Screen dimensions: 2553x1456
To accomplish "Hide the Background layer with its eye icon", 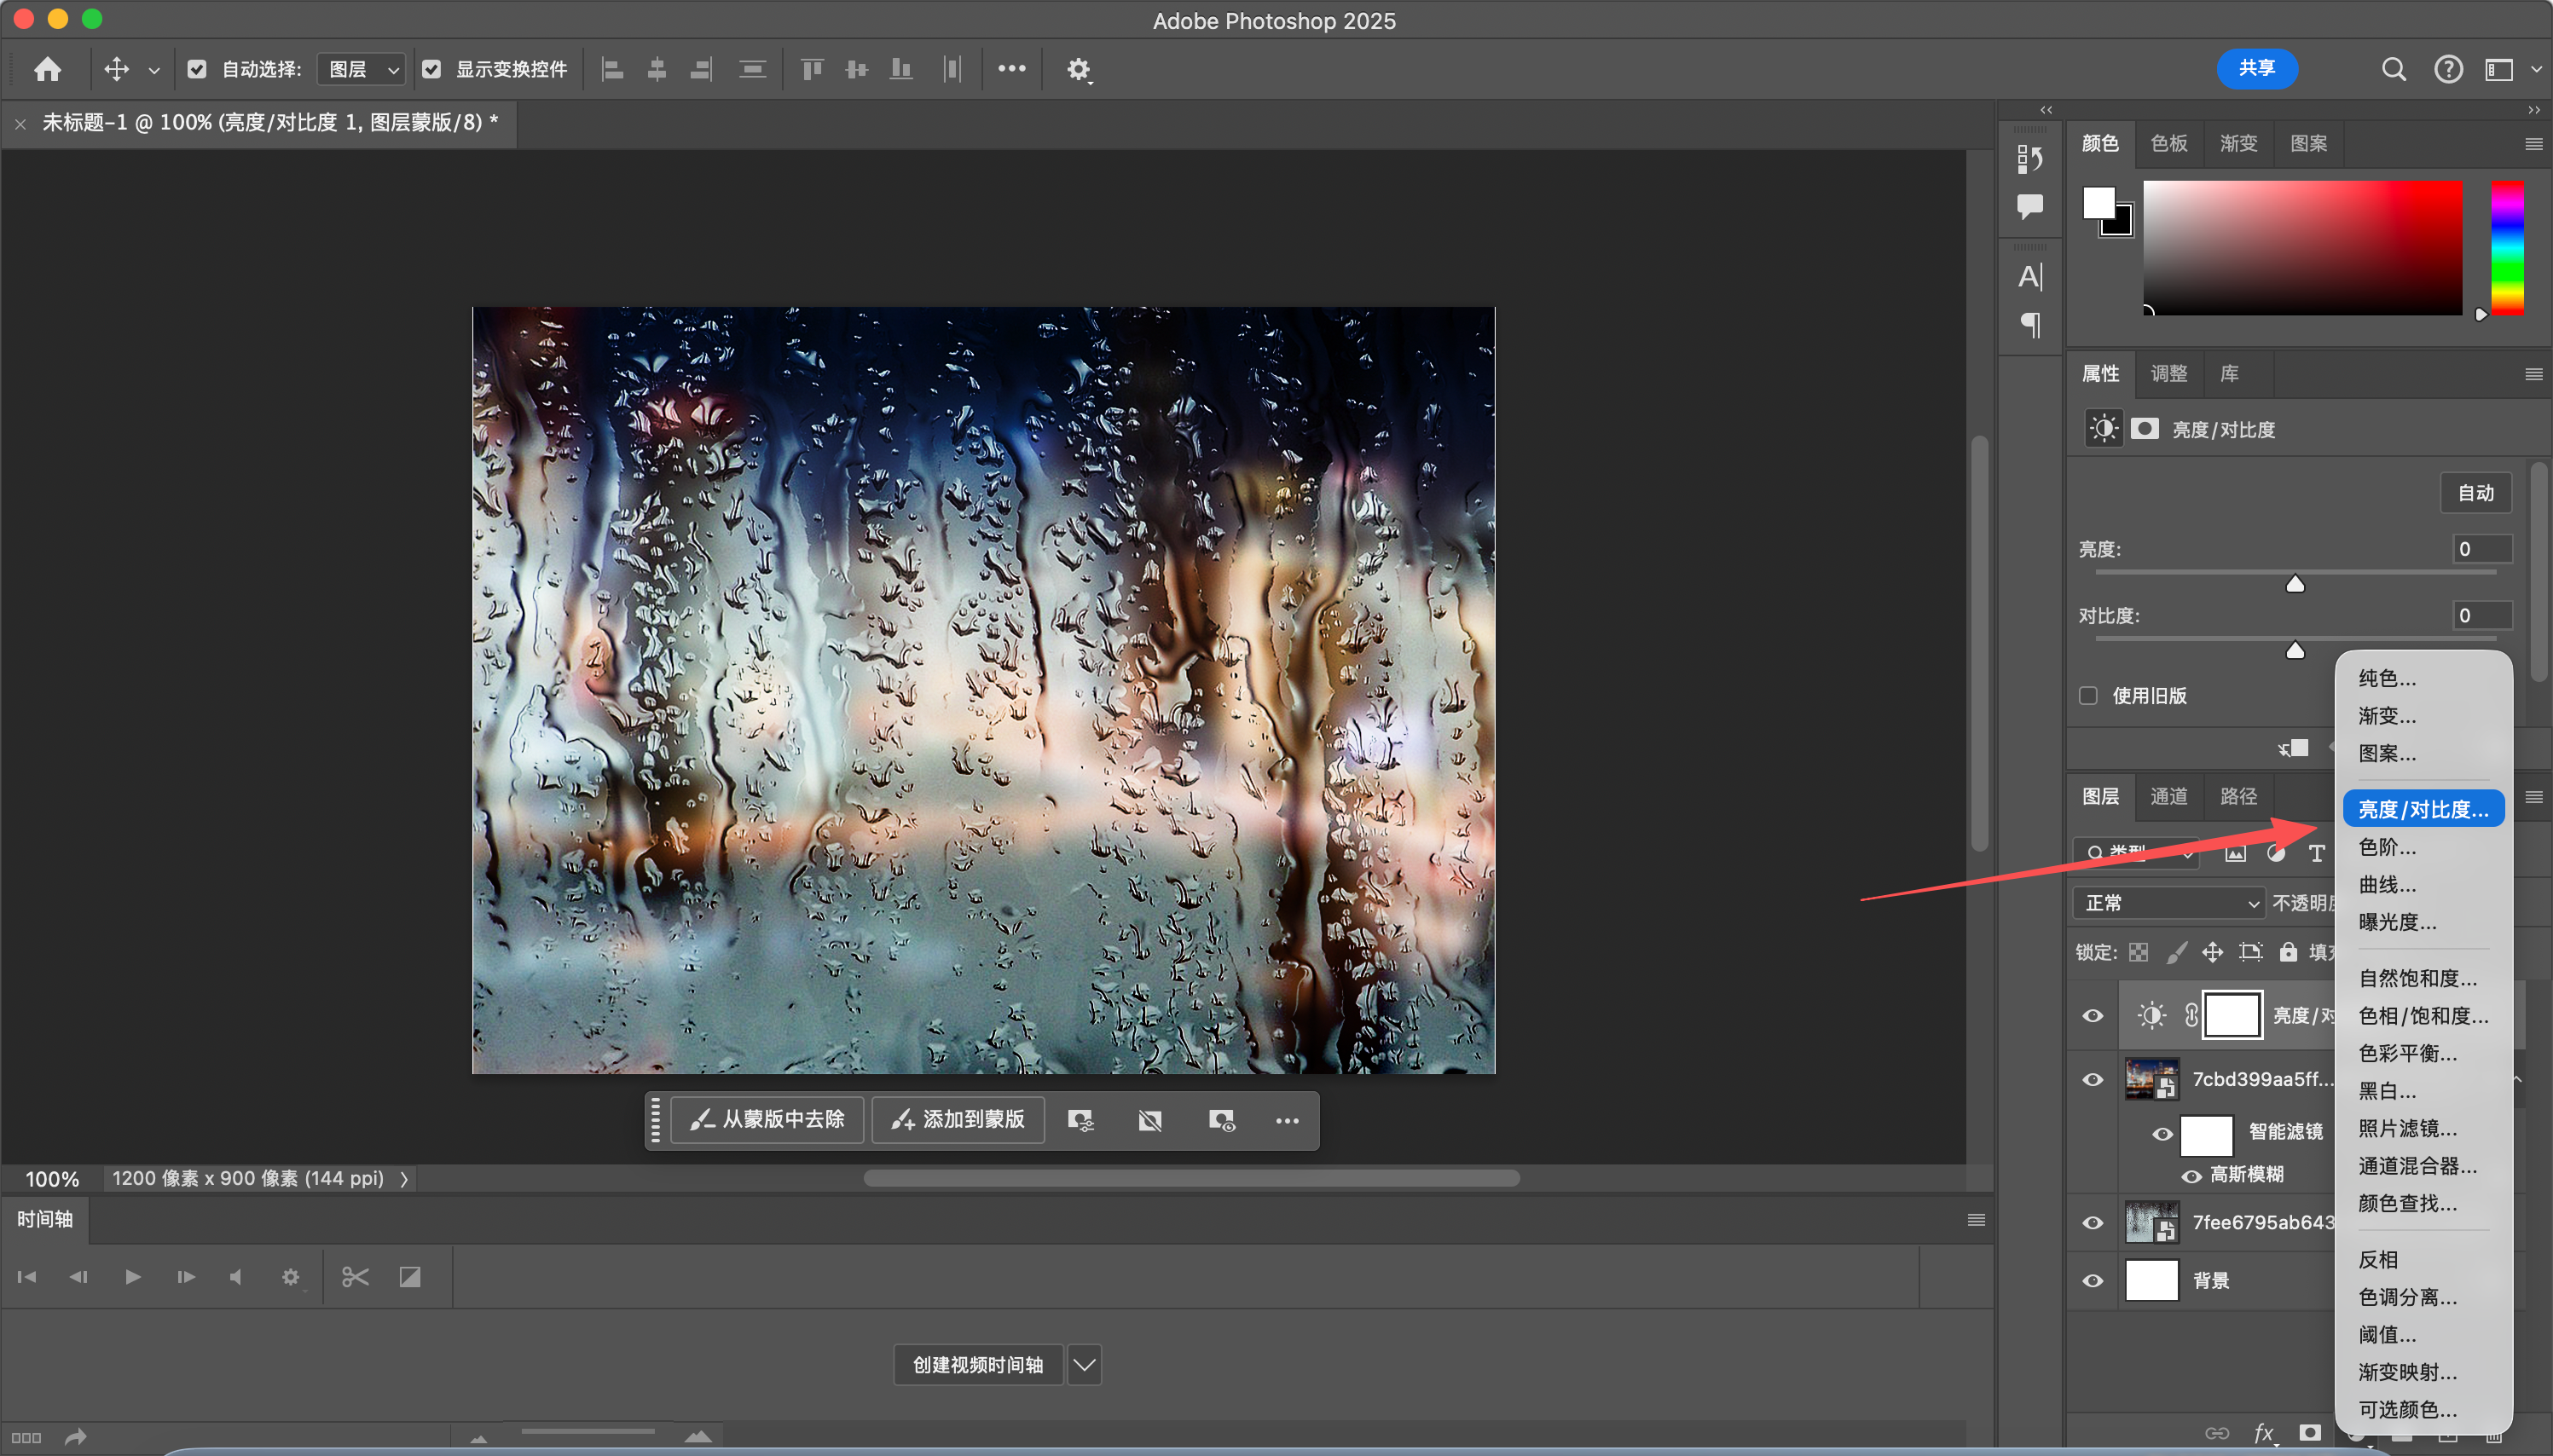I will (x=2092, y=1281).
